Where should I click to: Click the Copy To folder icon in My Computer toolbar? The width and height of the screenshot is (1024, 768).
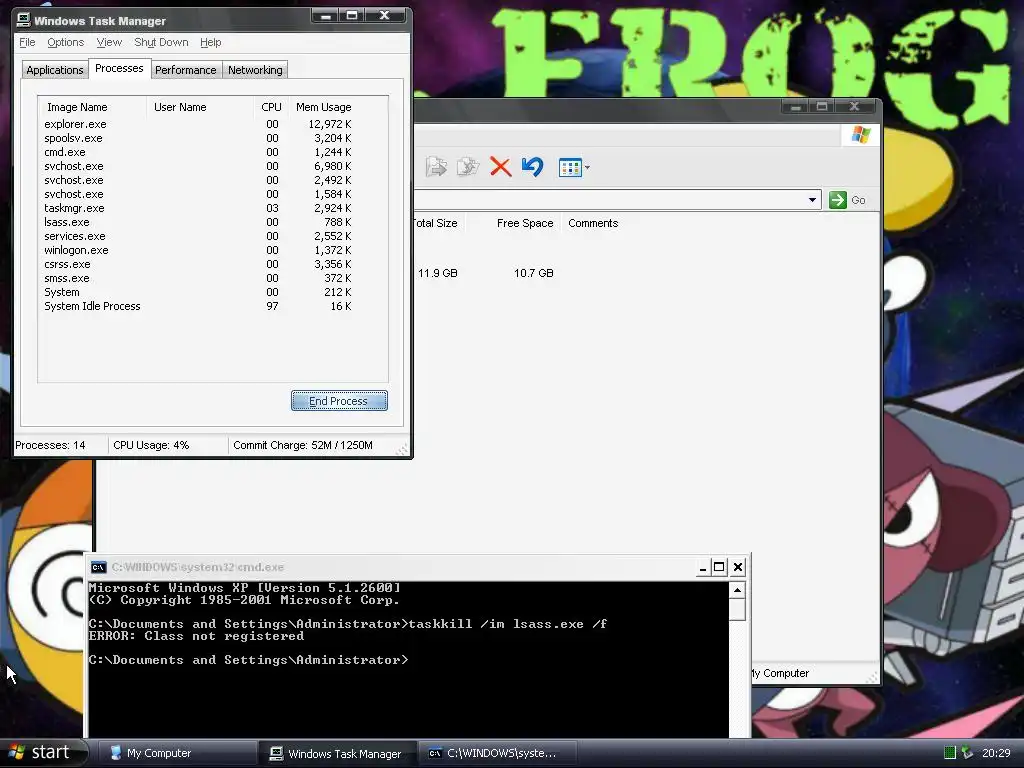pyautogui.click(x=468, y=167)
